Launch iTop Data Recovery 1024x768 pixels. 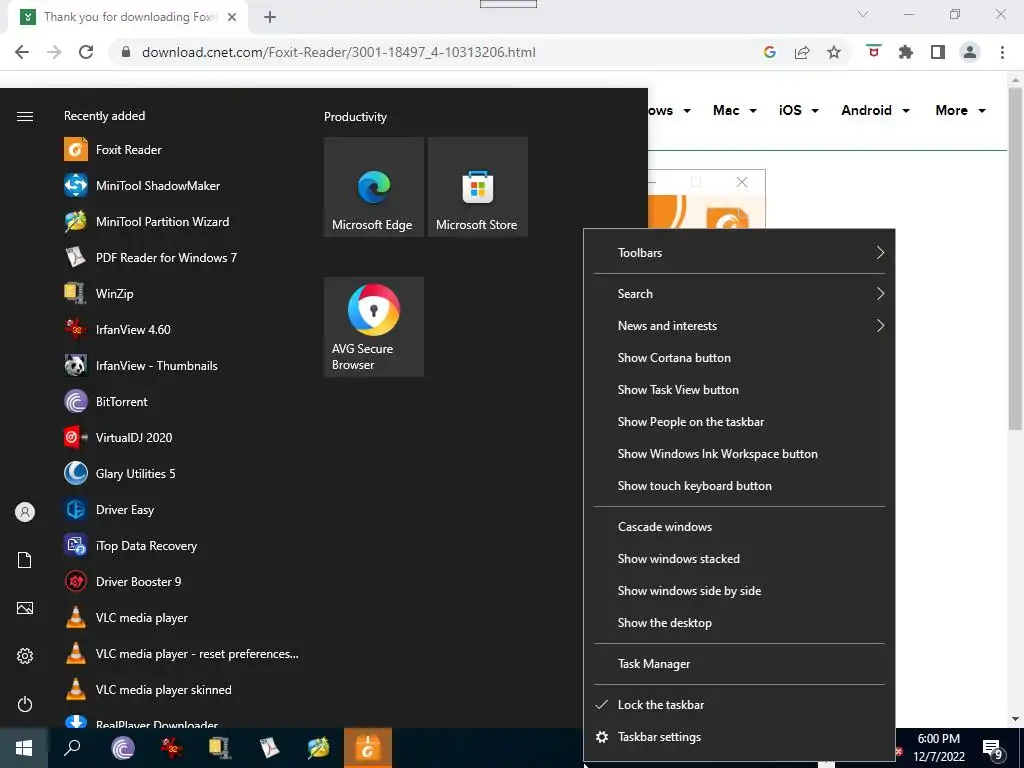[183, 545]
